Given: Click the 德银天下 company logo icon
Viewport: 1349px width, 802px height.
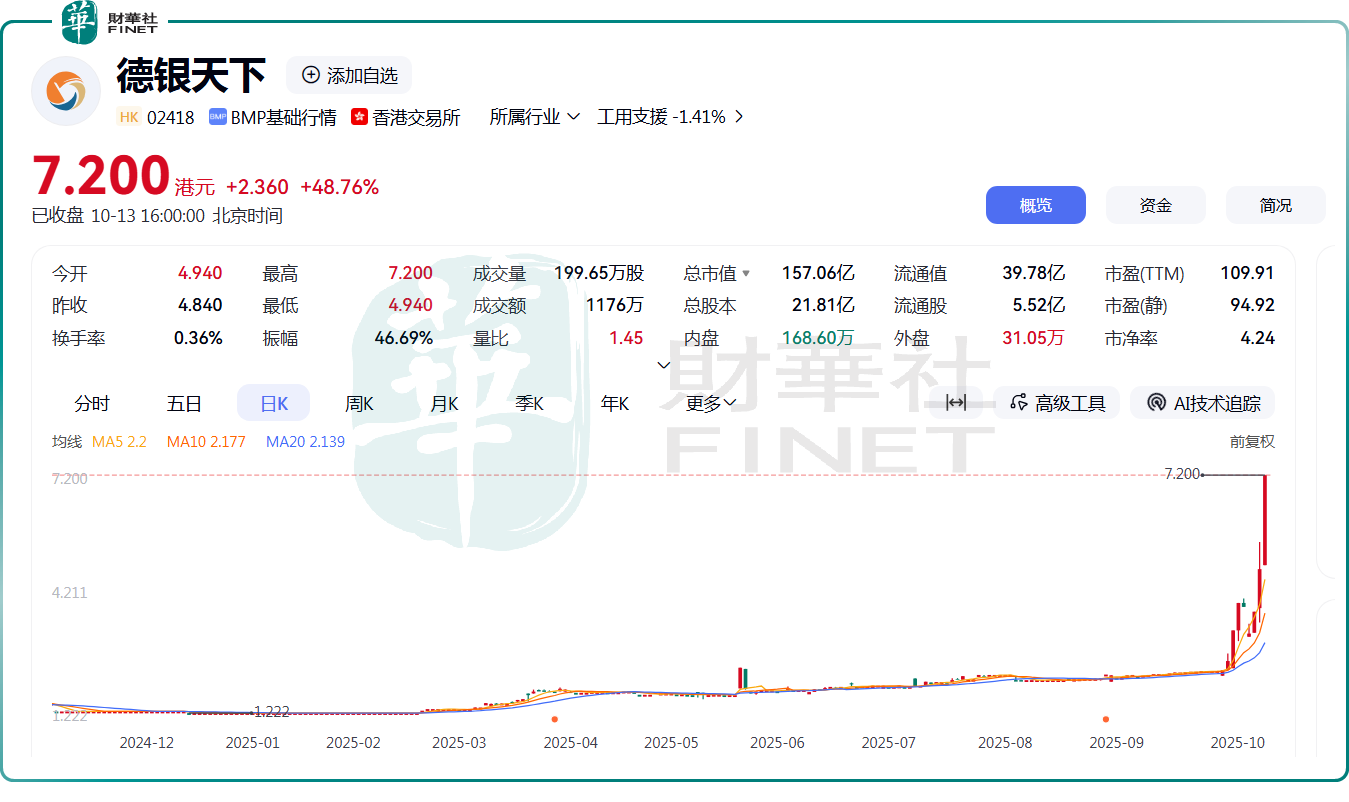Looking at the screenshot, I should [x=66, y=91].
